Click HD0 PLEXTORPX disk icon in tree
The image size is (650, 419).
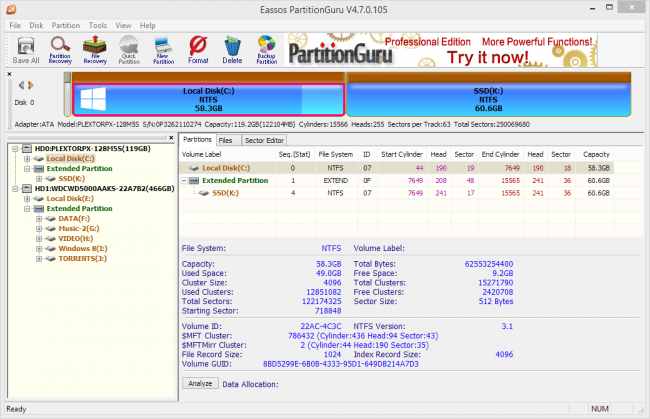(27, 148)
